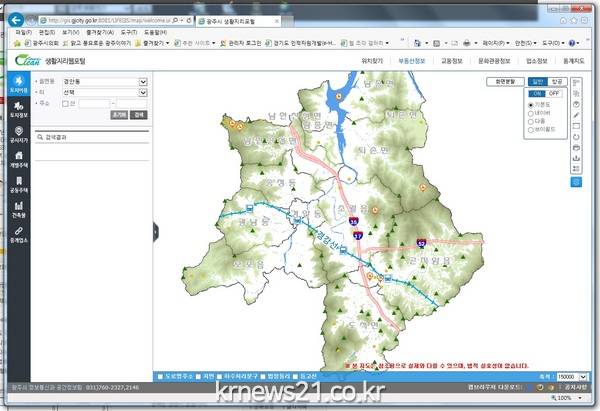Screen dimensions: 600x411
Task: Expand the 리 dropdown showing 선택
Action: coord(142,92)
